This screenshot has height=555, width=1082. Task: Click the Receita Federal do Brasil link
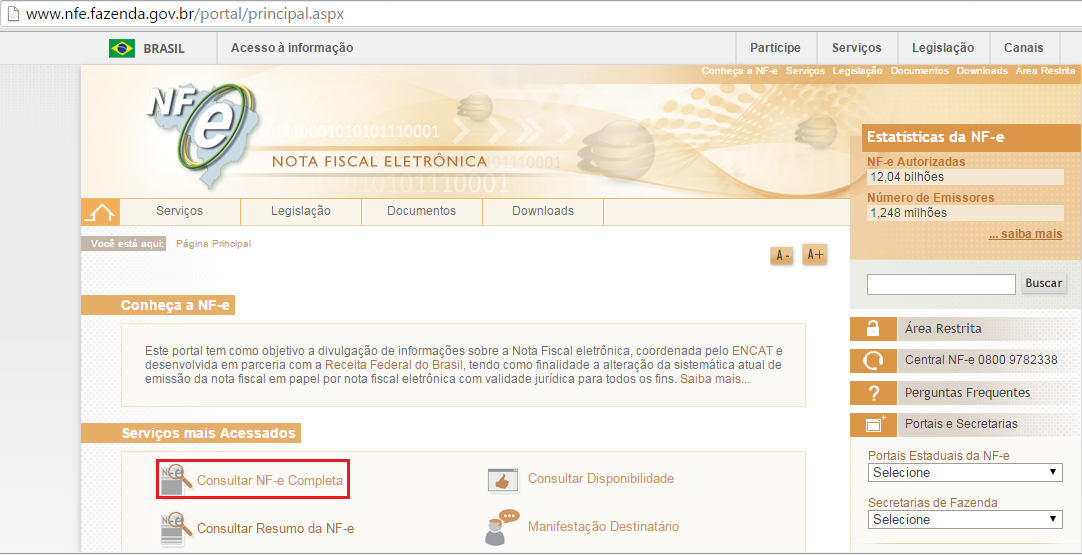tap(395, 364)
